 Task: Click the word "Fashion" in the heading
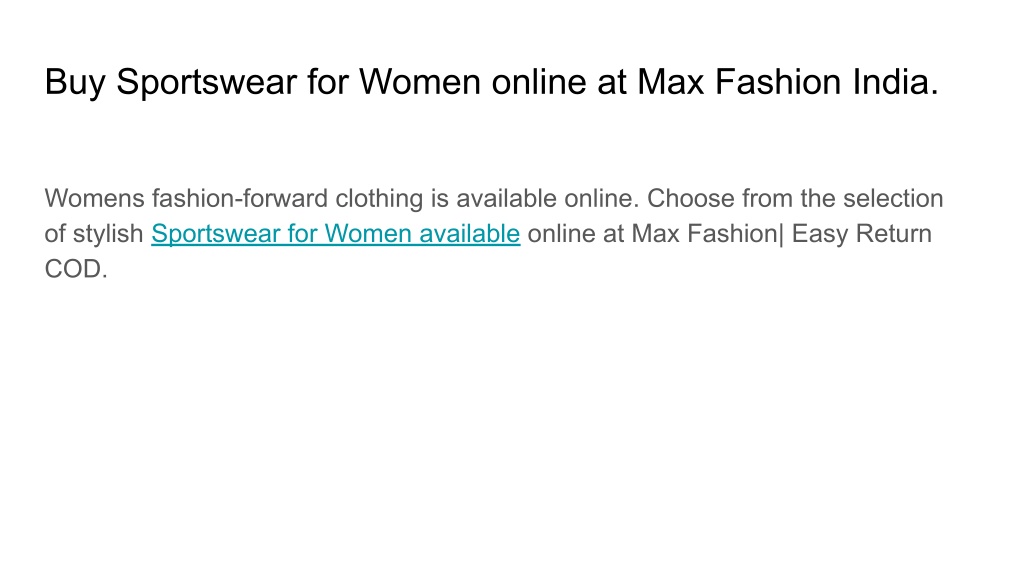(x=778, y=82)
